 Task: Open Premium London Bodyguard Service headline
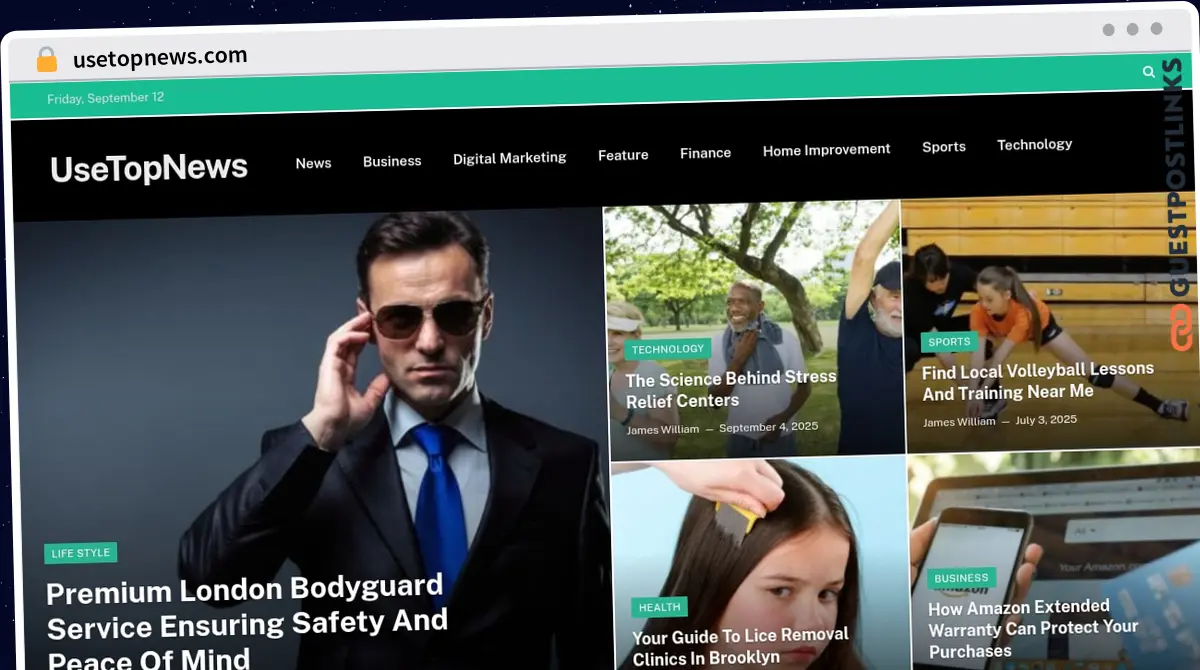[246, 620]
